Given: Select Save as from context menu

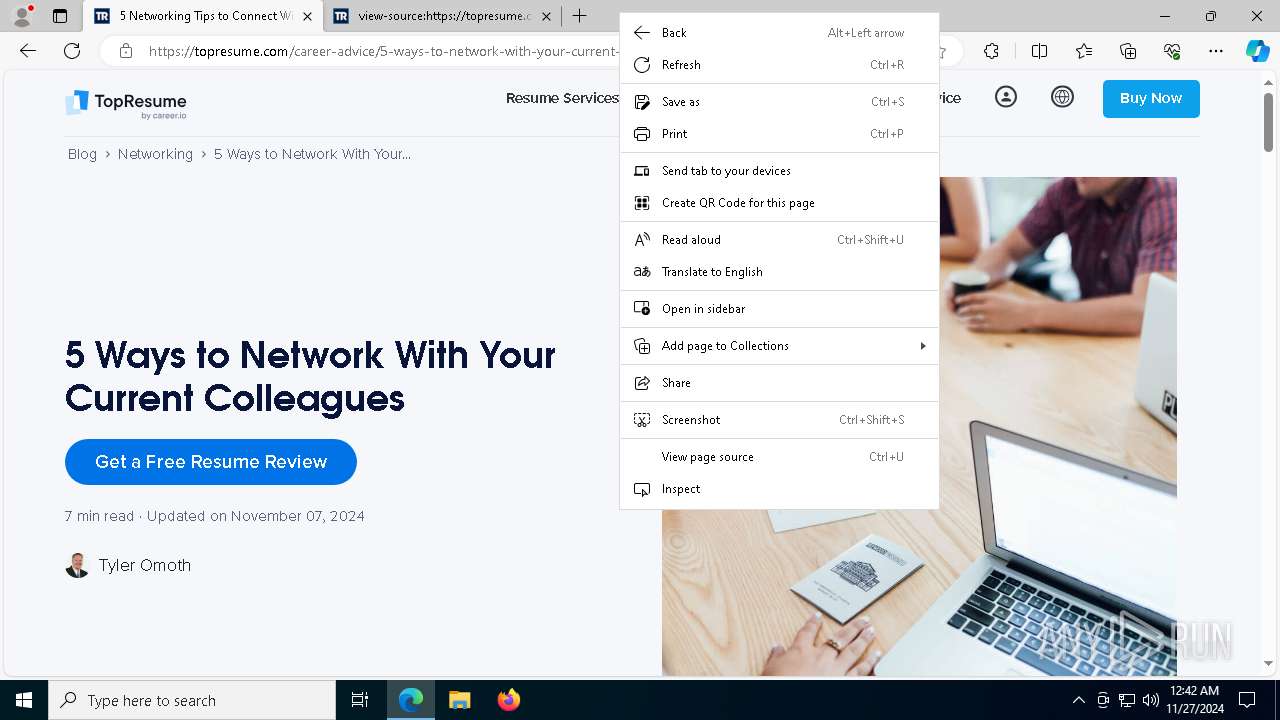Looking at the screenshot, I should (779, 102).
